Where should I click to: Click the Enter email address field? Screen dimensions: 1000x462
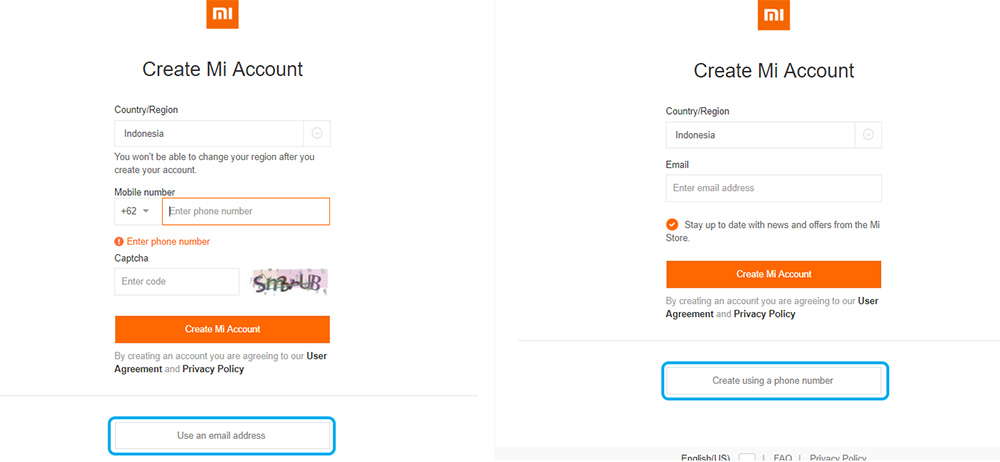pyautogui.click(x=774, y=188)
